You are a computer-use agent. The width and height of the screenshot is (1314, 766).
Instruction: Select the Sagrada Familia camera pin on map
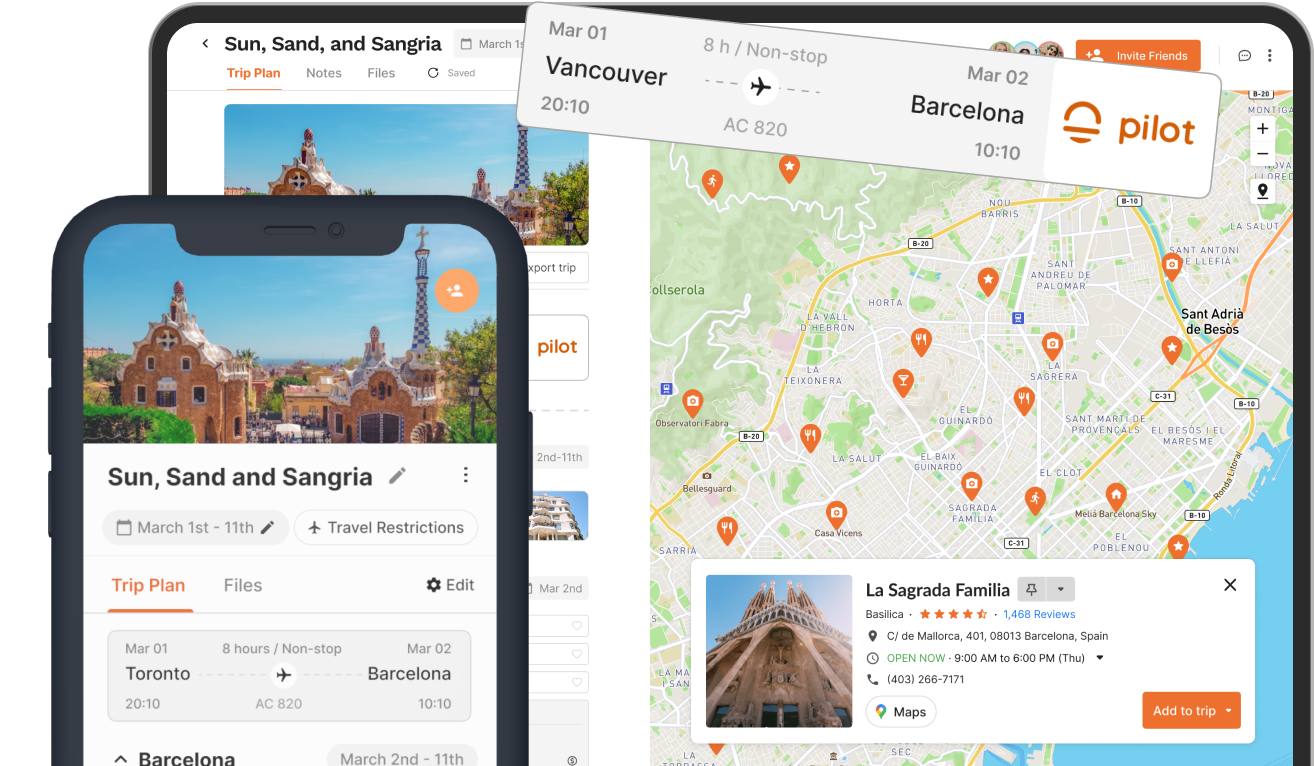click(x=970, y=487)
